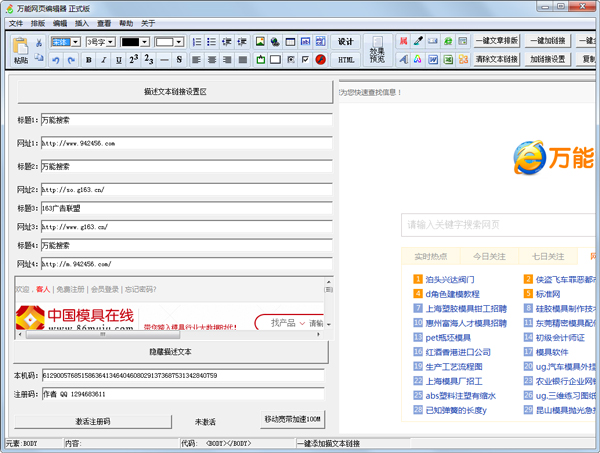600x453 pixels.
Task: Click the first indent icon after the bulleted list
Action: [227, 42]
